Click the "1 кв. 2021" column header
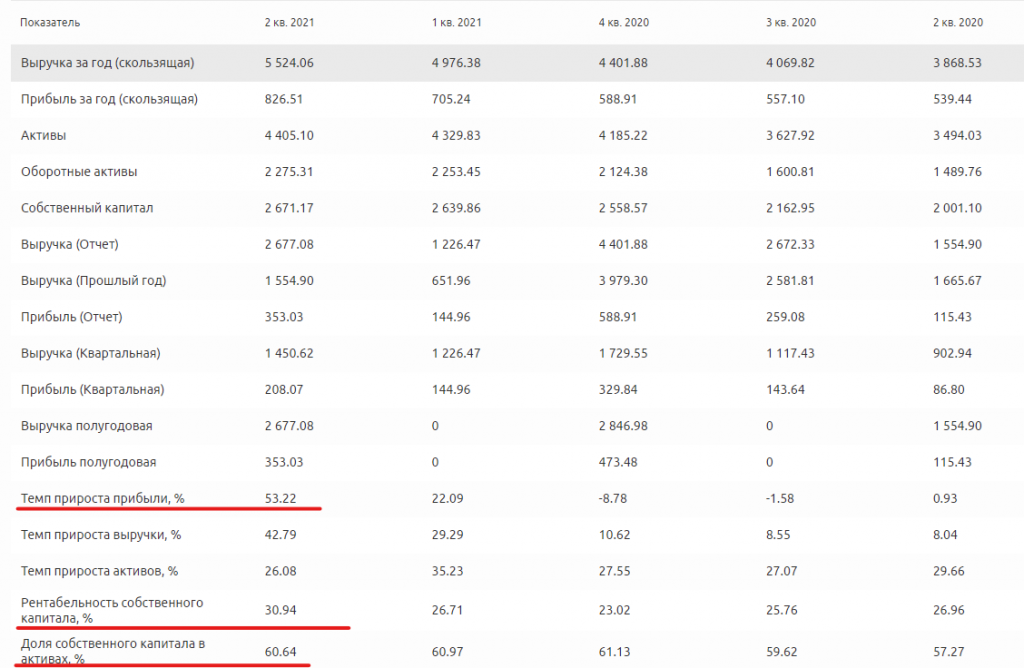This screenshot has height=668, width=1024. point(456,22)
